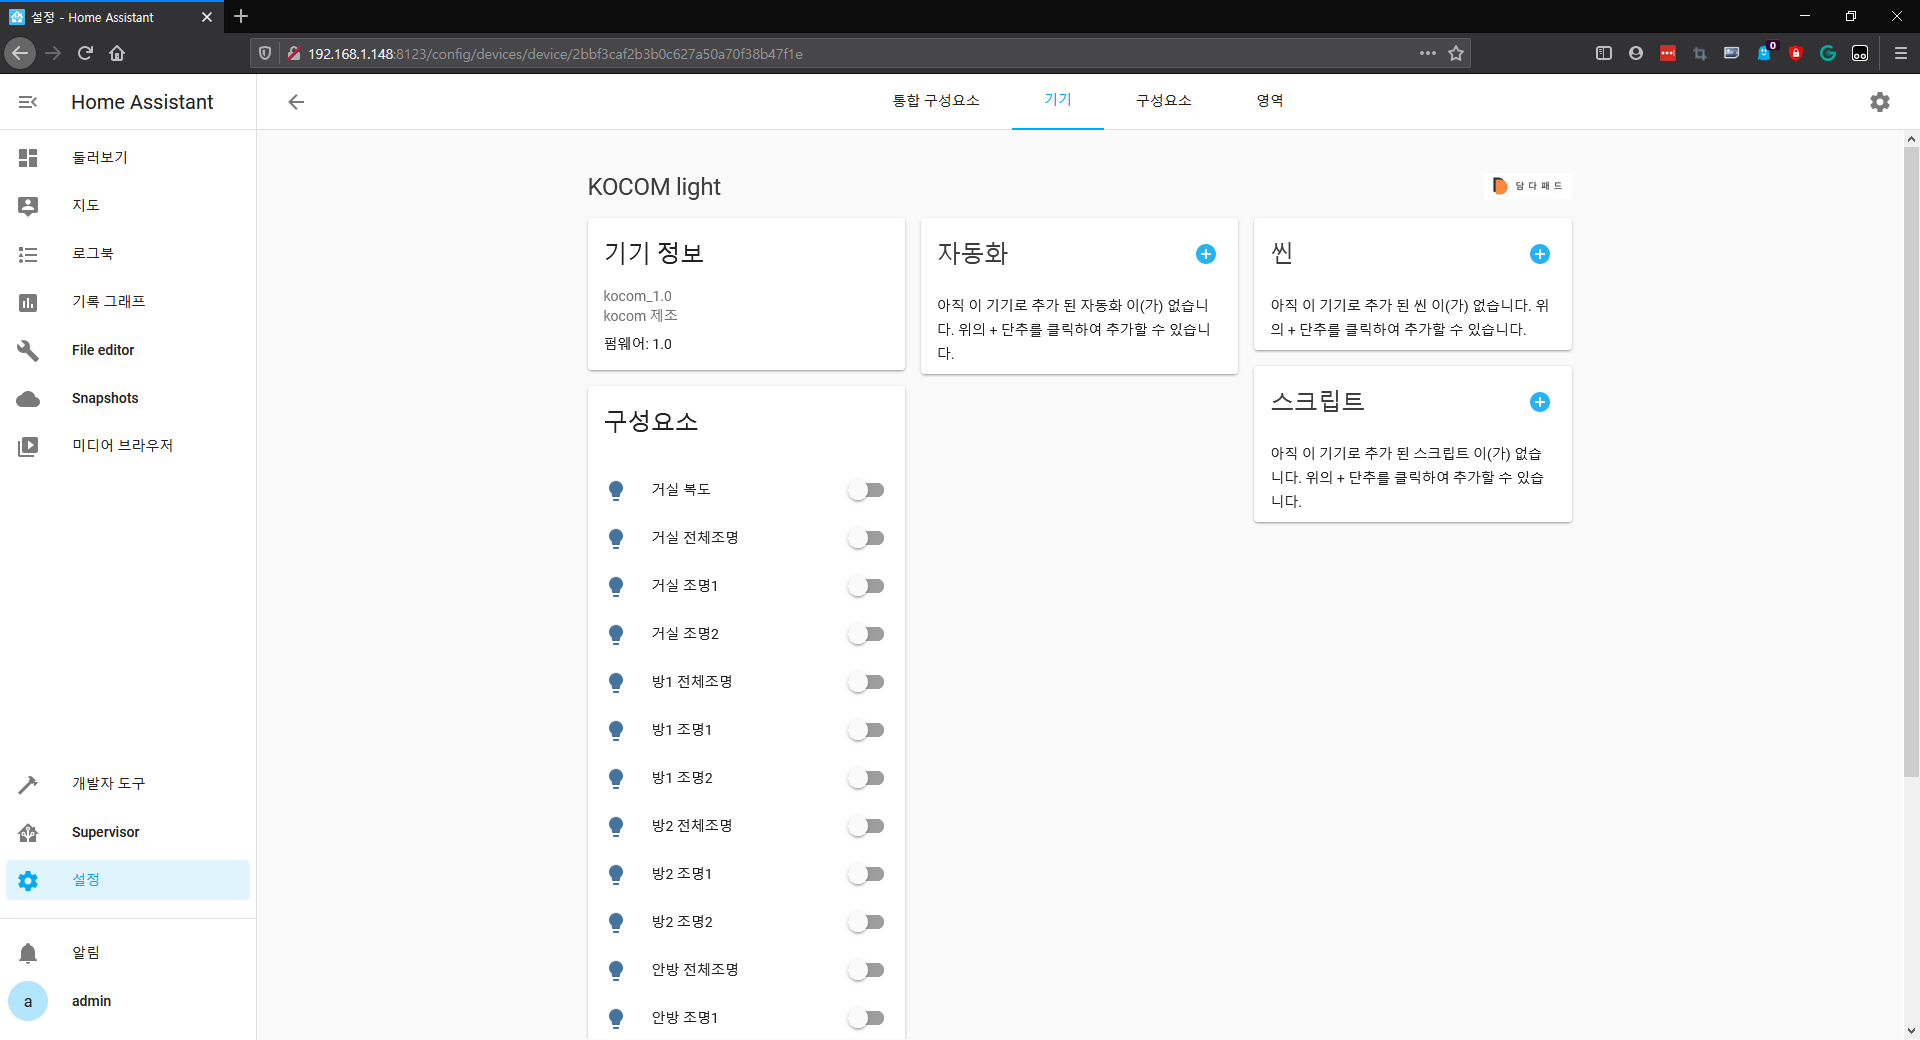The width and height of the screenshot is (1920, 1040).
Task: Toggle 방2 조명1 light switch
Action: tap(866, 874)
